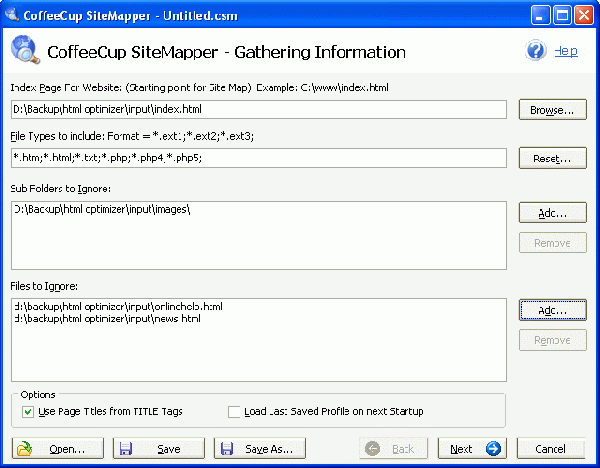600x468 pixels.
Task: Click the Save button label
Action: 169,449
